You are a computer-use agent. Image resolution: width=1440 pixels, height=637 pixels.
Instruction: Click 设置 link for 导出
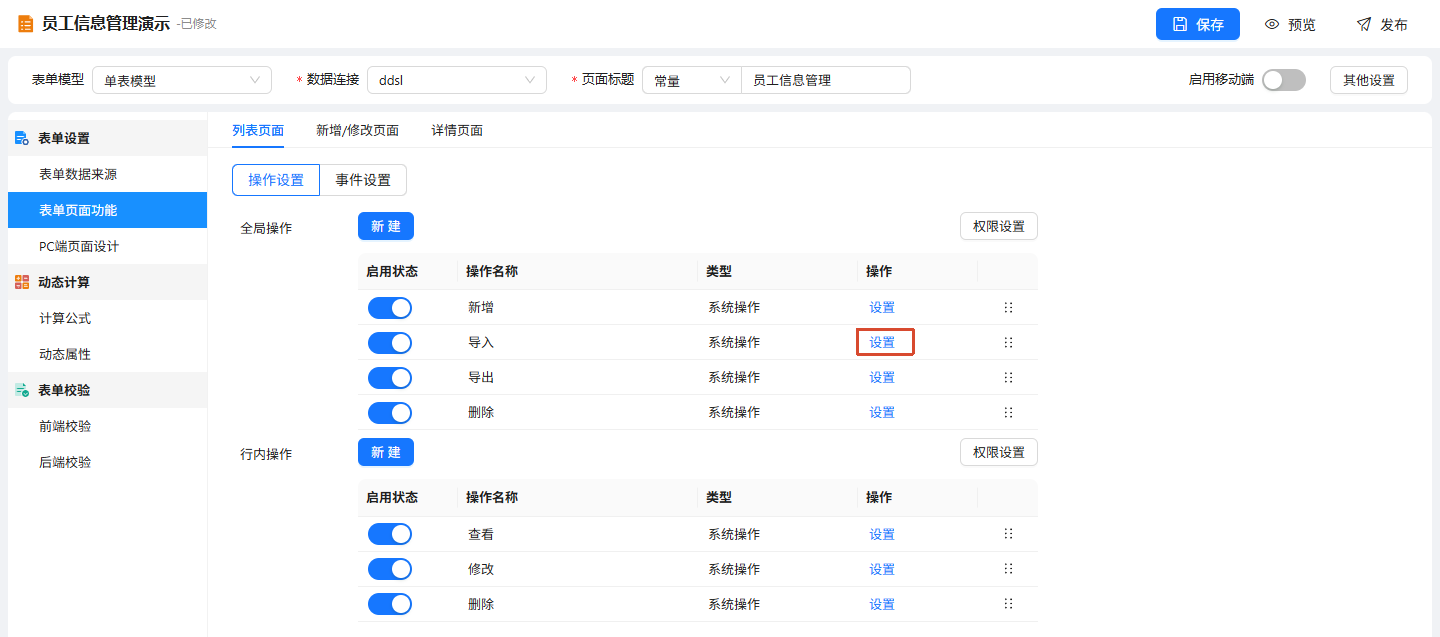pyautogui.click(x=882, y=377)
